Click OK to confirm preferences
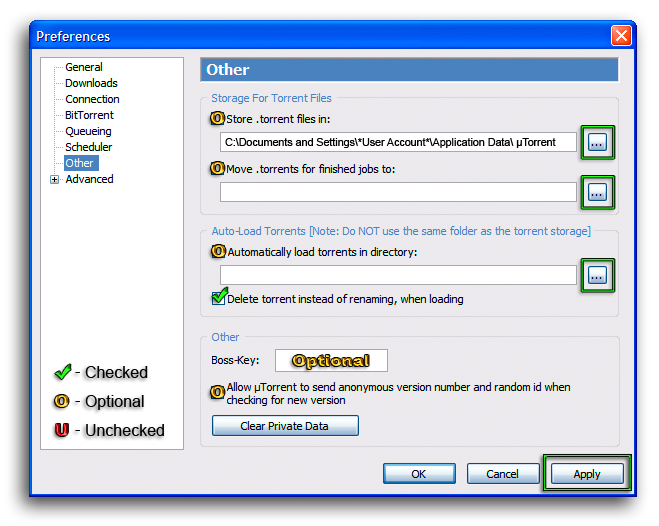659x526 pixels. 419,474
